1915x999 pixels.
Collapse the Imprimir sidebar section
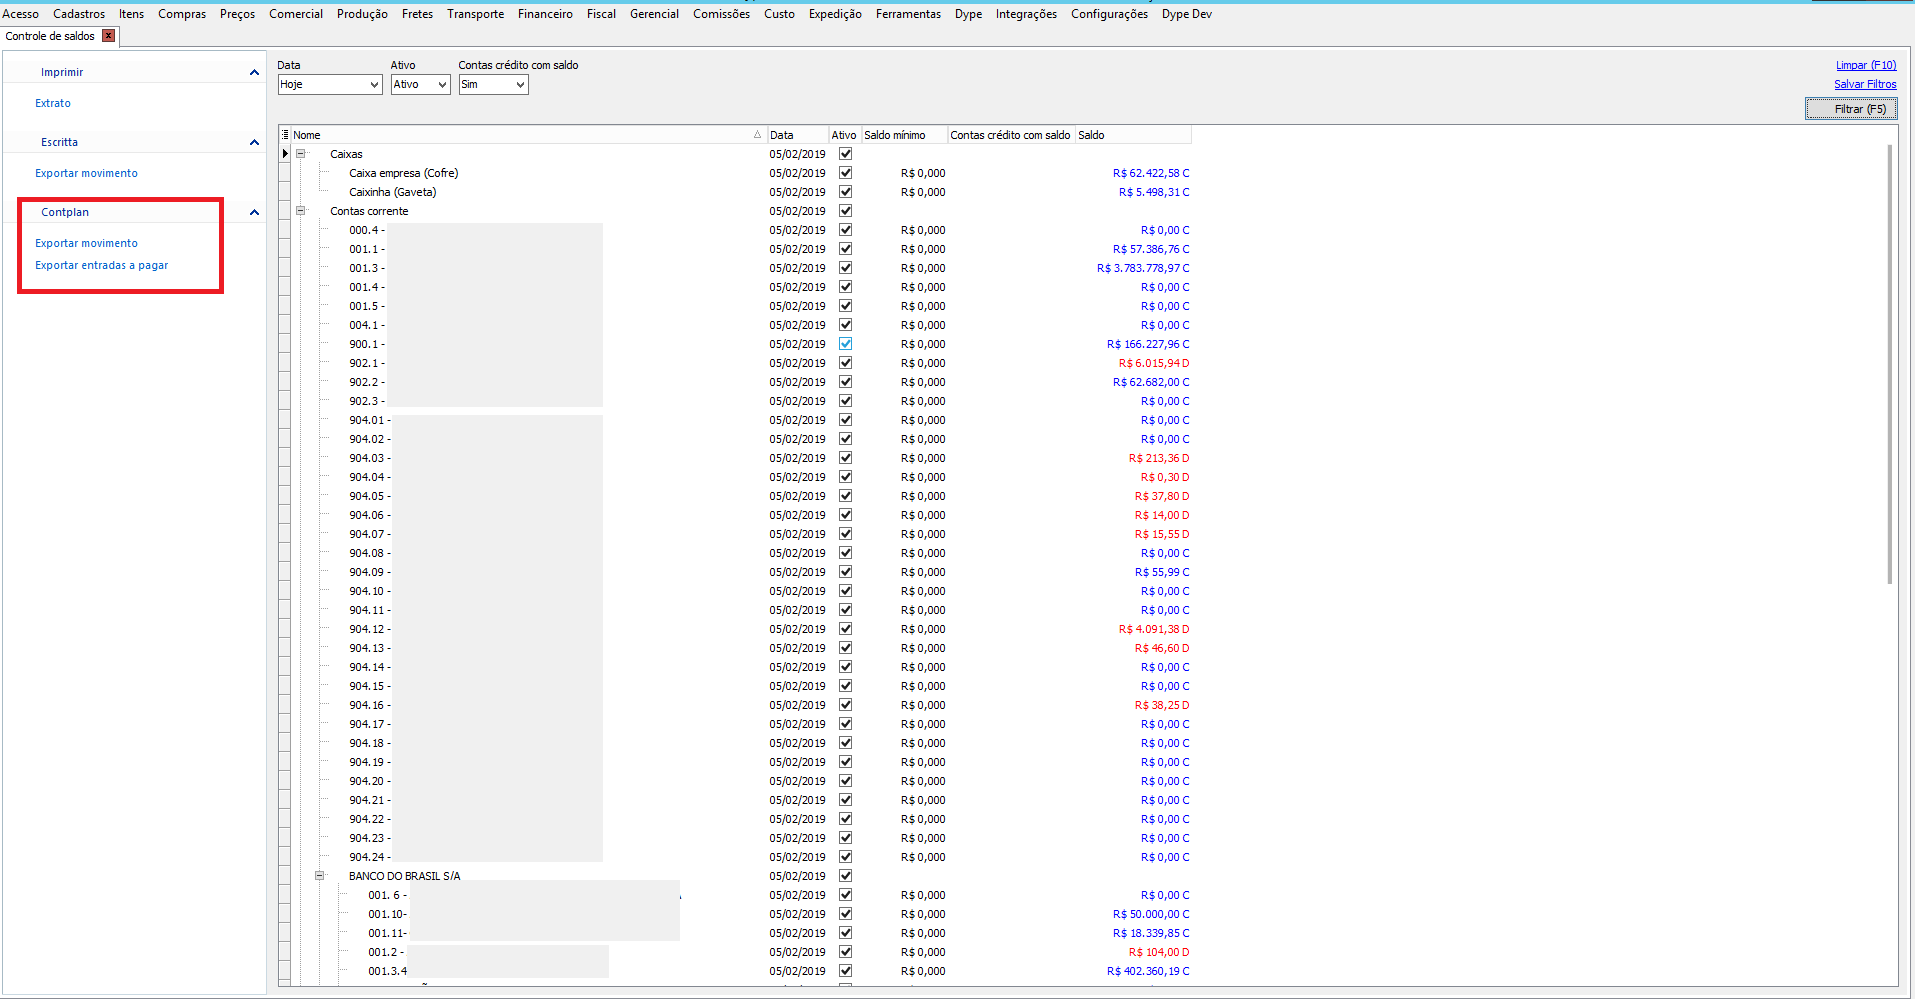pos(254,72)
